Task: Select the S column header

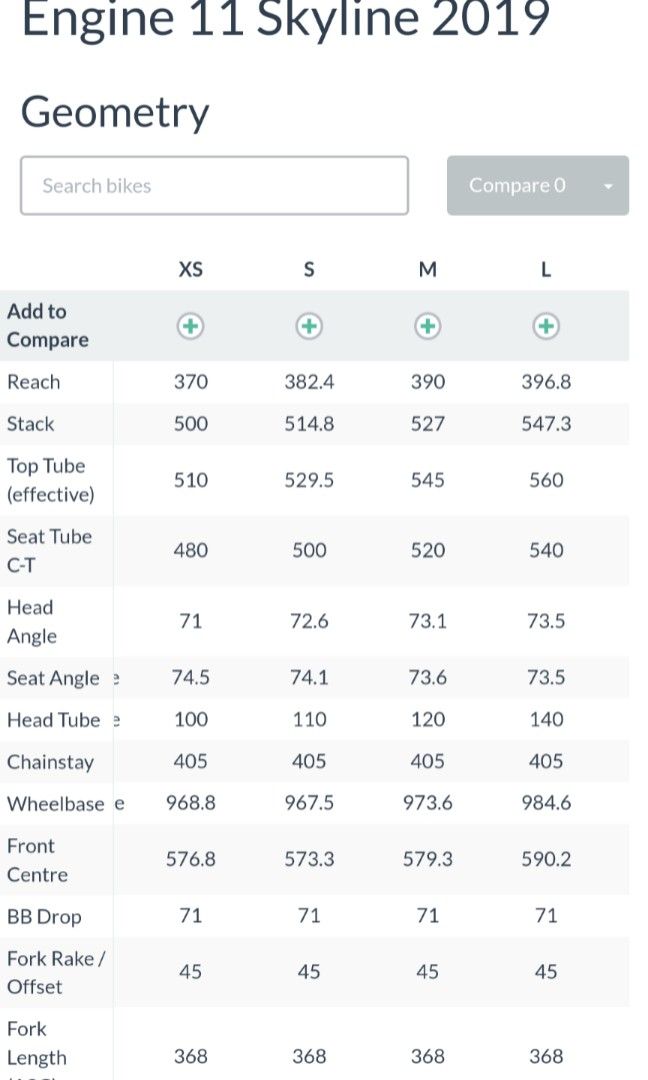Action: (309, 270)
